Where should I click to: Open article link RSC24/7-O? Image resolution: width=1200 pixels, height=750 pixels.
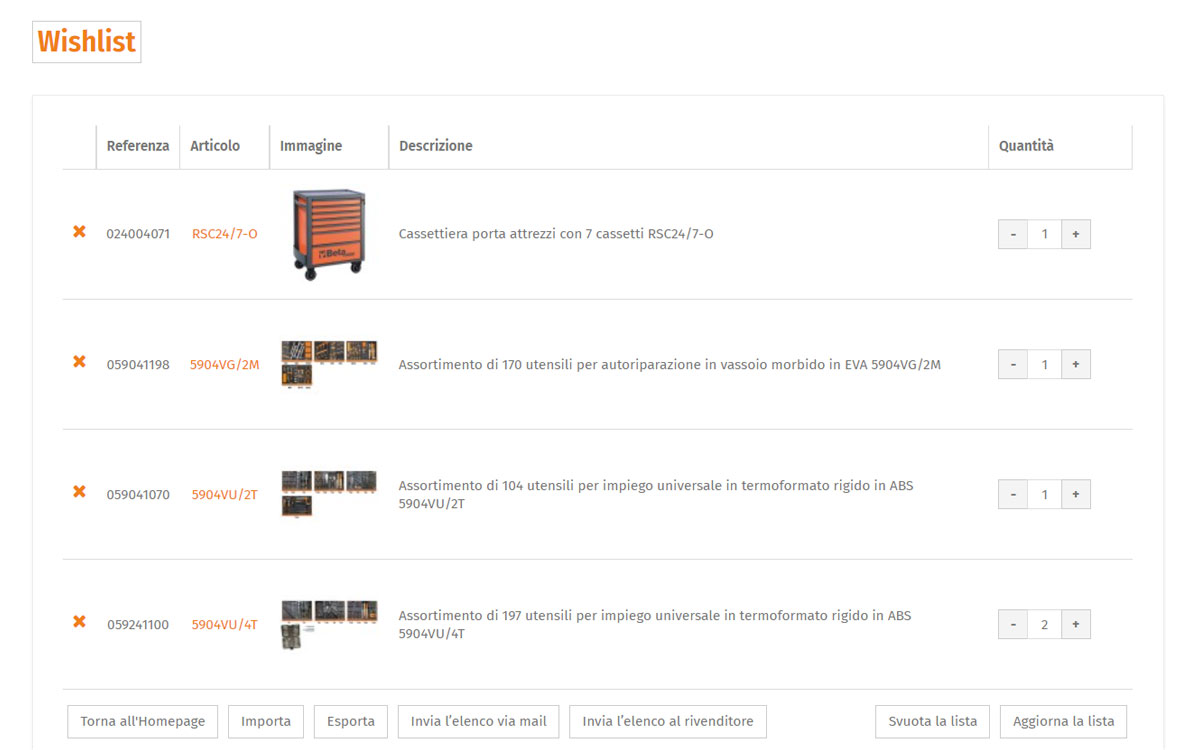[x=225, y=234]
